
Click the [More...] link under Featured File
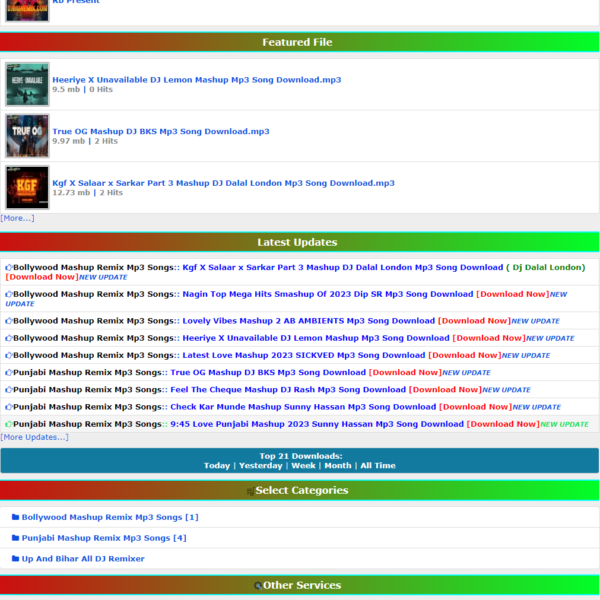pos(18,218)
